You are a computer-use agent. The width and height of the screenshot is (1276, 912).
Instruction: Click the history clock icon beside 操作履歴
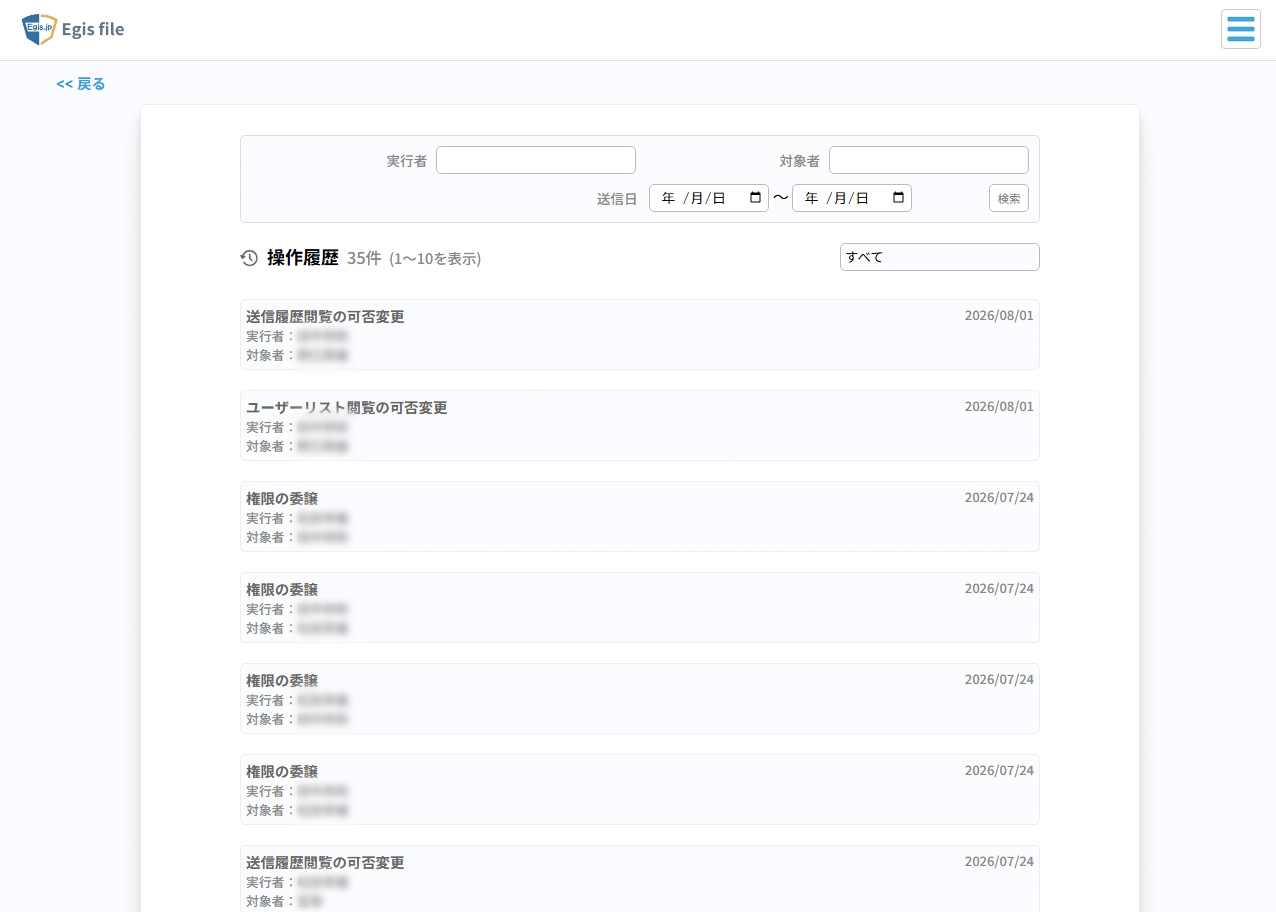point(250,258)
